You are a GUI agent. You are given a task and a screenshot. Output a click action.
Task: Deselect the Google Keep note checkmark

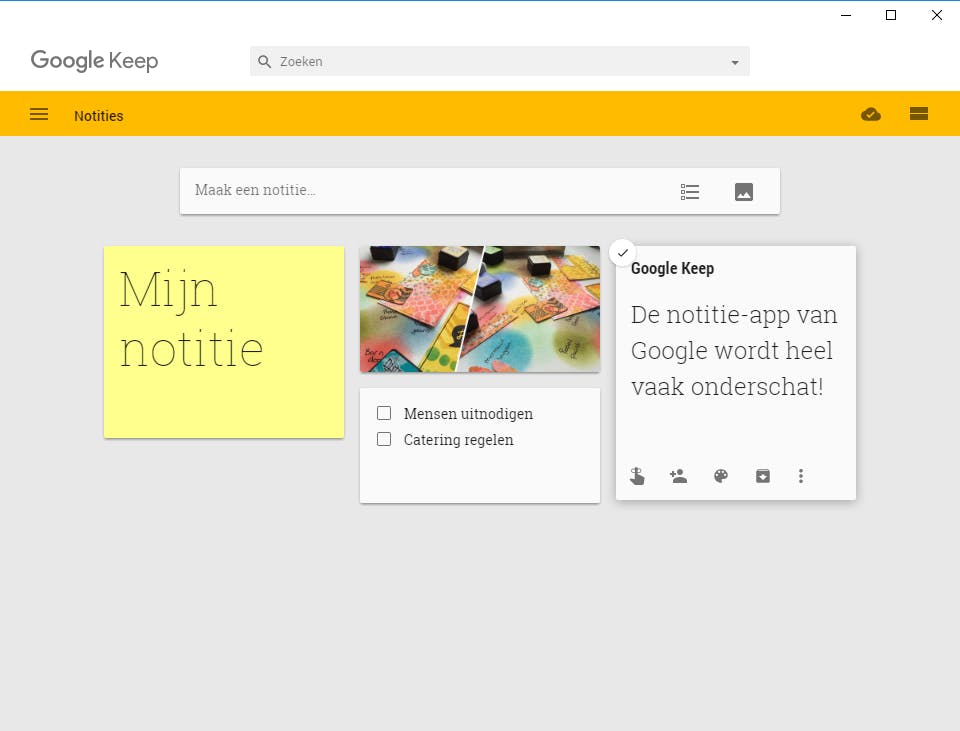623,253
